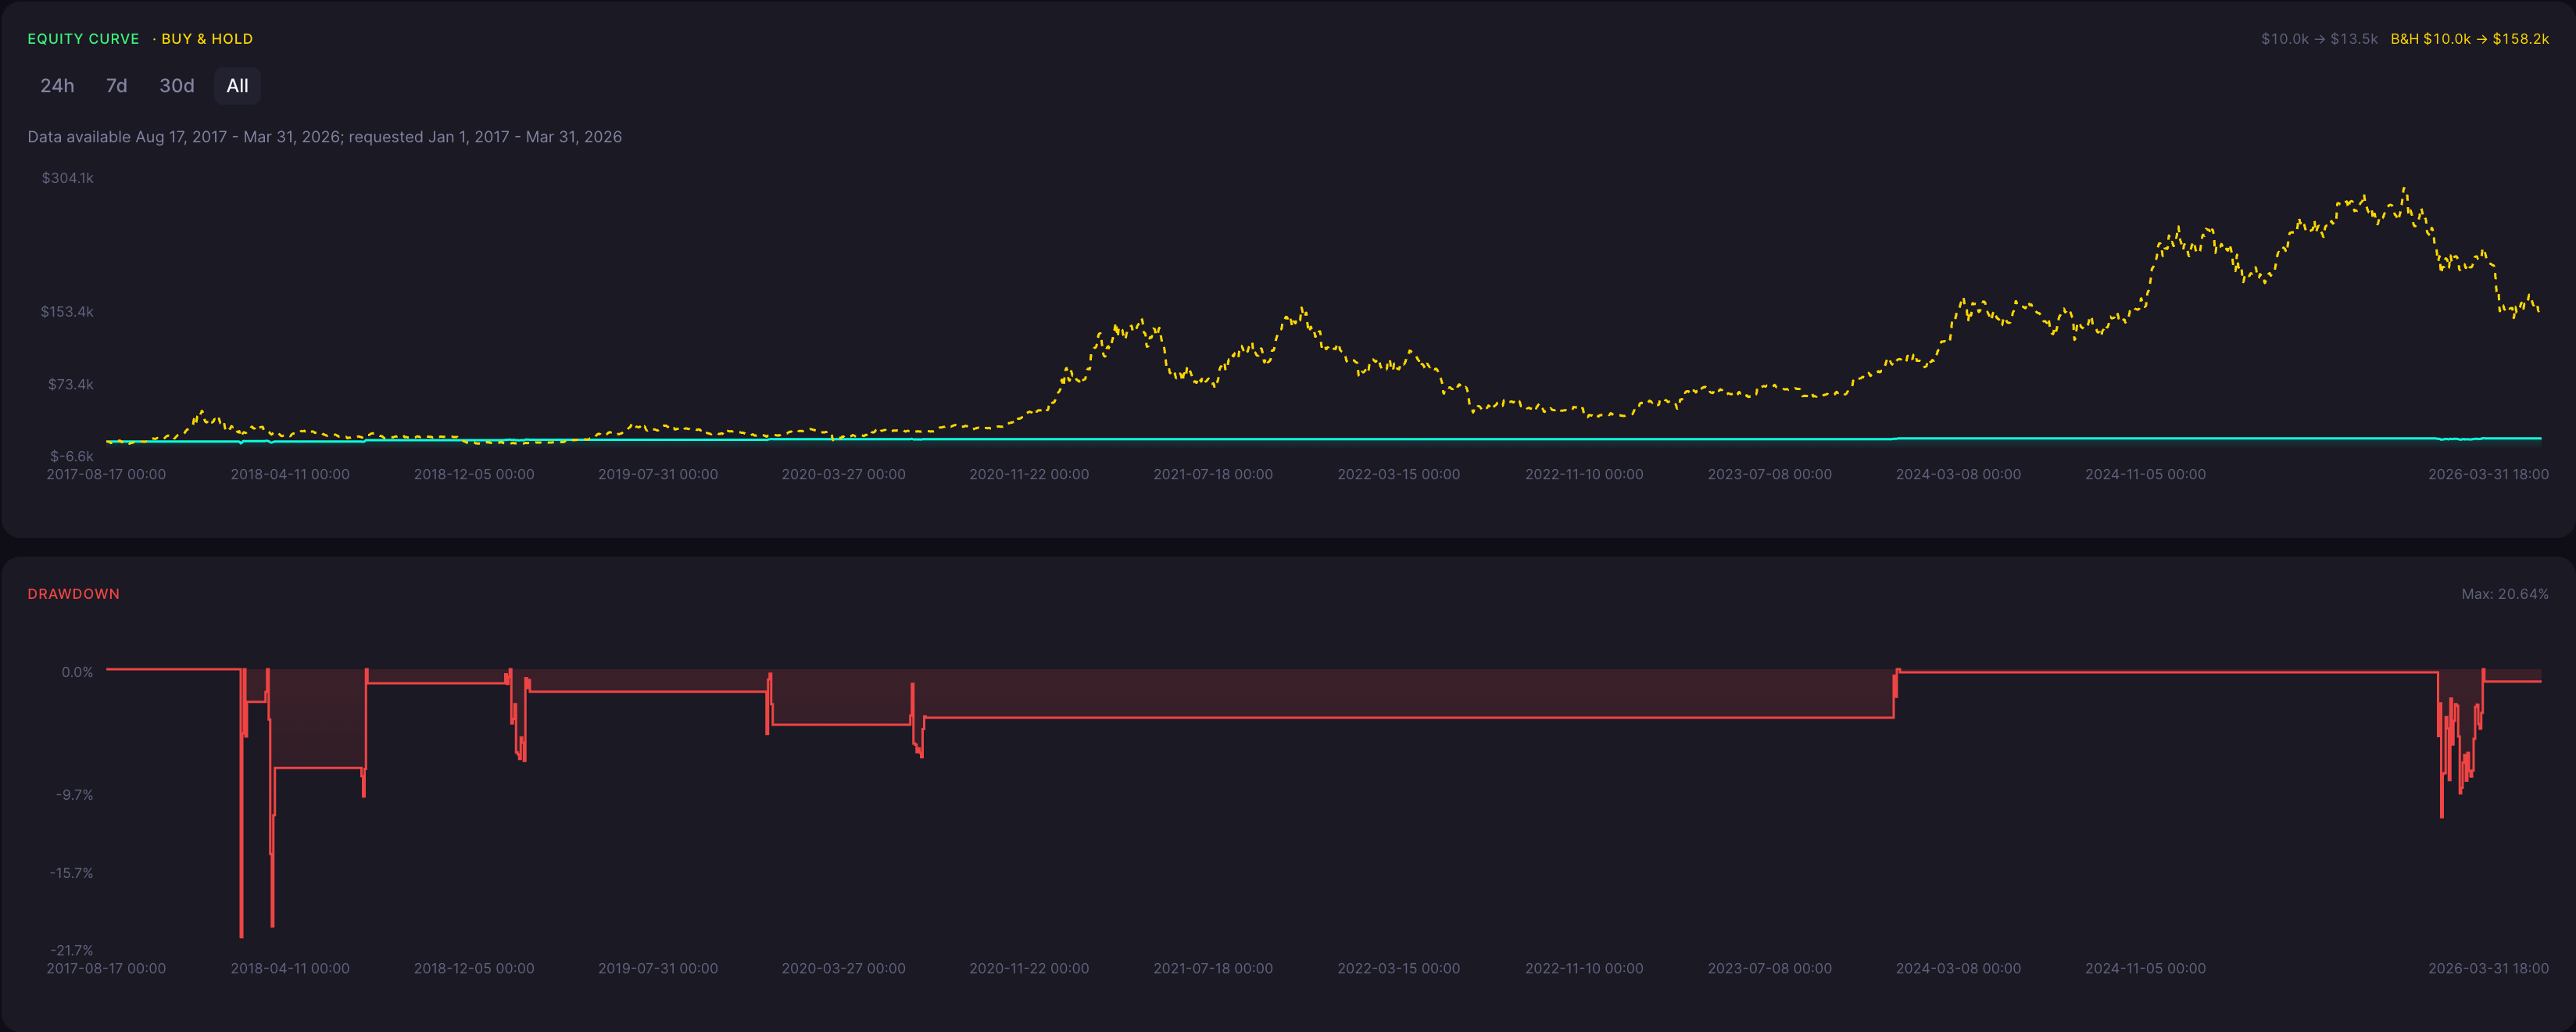Screen dimensions: 2576x1032
Task: Click the $153.4k equity axis label
Action: [x=67, y=312]
